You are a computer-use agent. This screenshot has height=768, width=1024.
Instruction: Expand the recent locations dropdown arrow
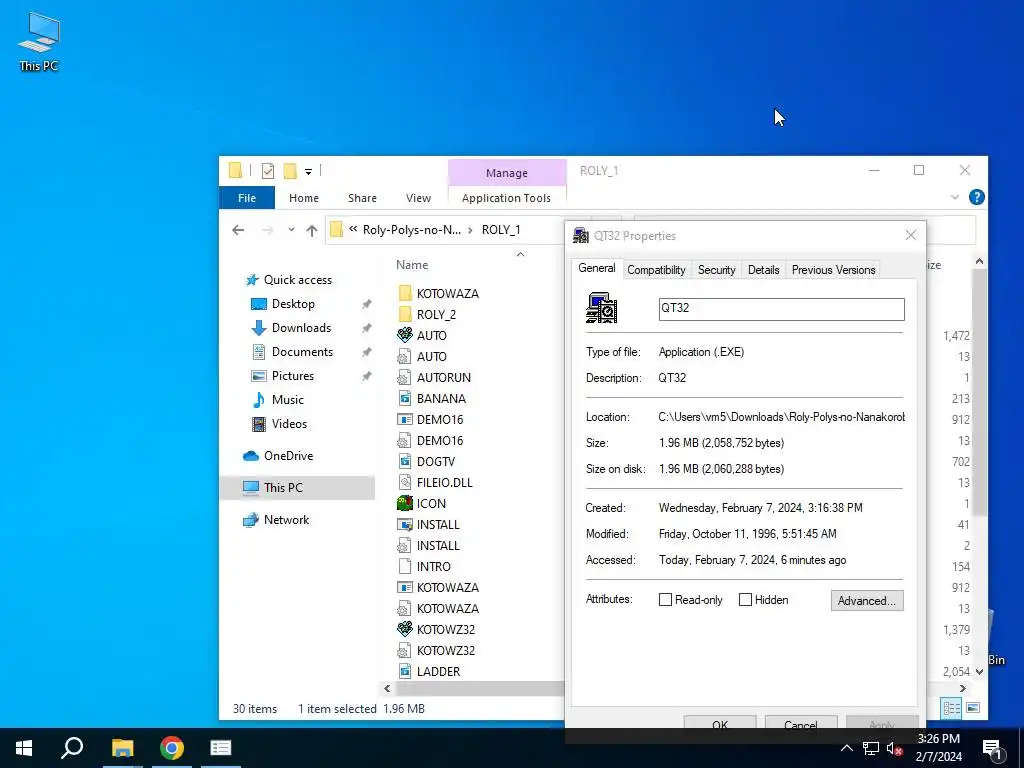pyautogui.click(x=291, y=230)
